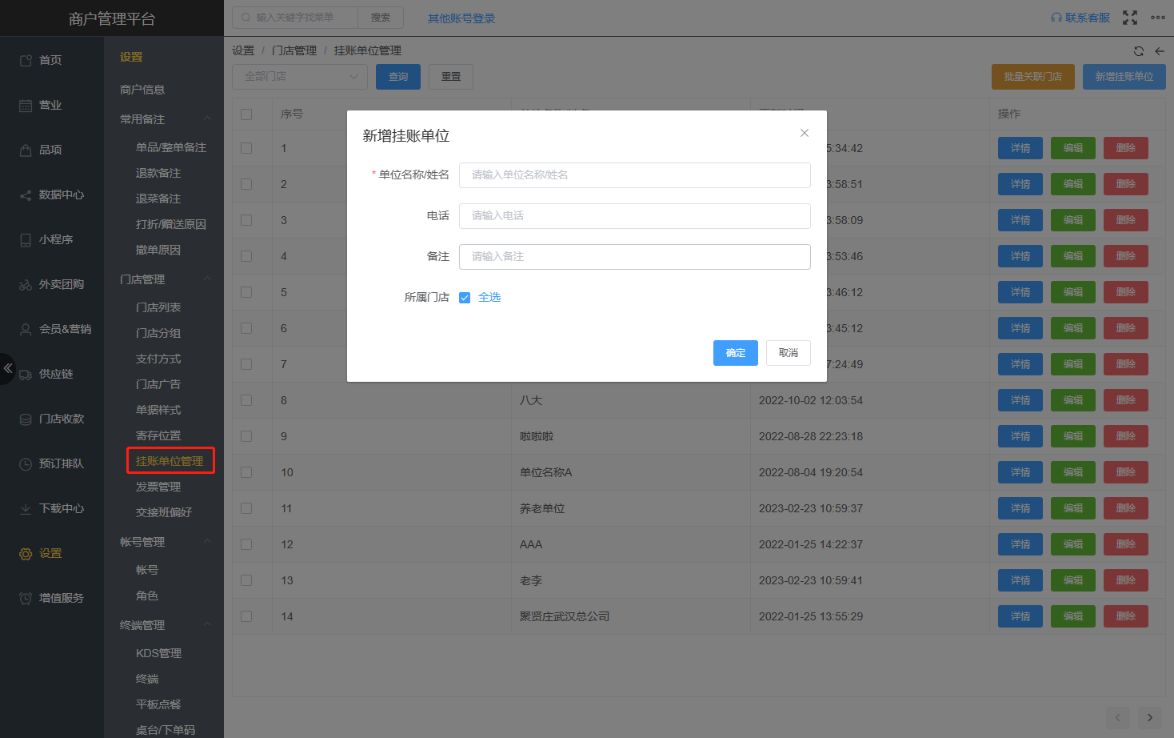The height and width of the screenshot is (738, 1174).
Task: Open the 营业 business icon in sidebar
Action: click(25, 105)
